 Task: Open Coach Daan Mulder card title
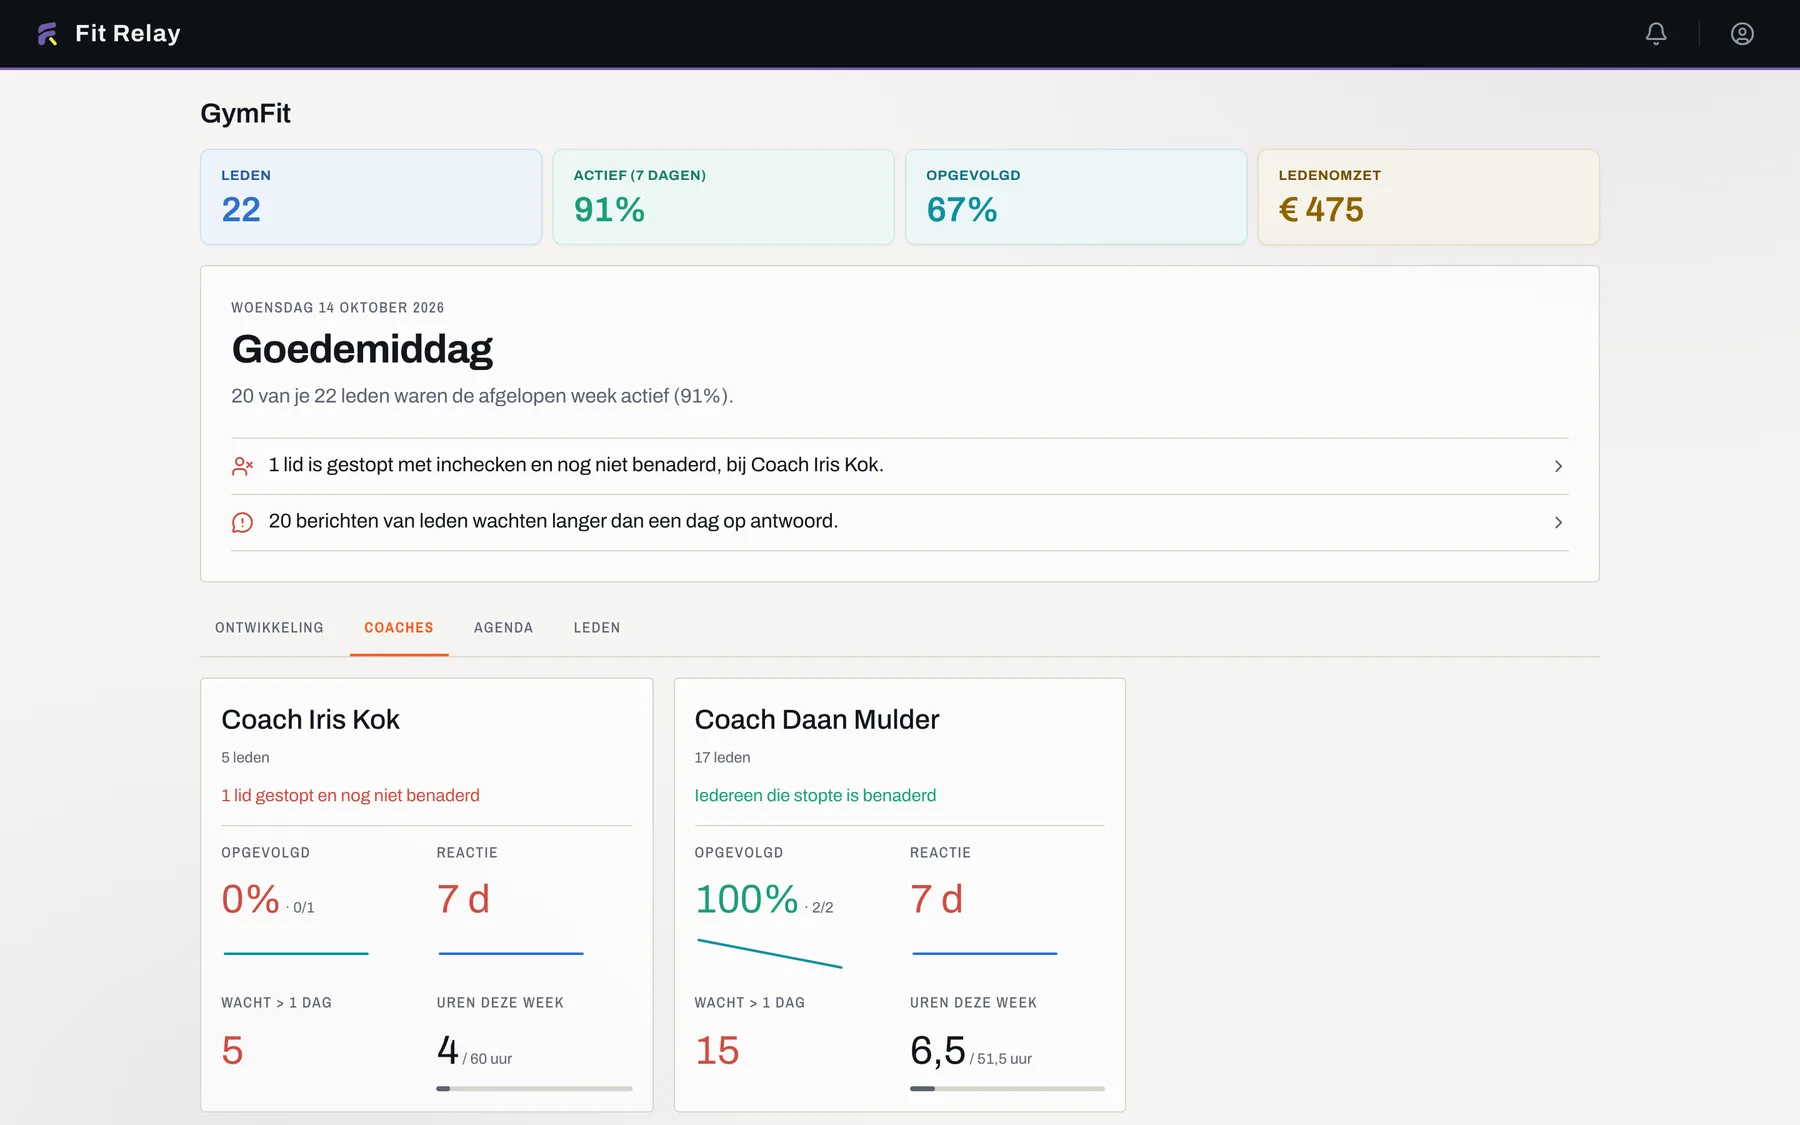(817, 720)
